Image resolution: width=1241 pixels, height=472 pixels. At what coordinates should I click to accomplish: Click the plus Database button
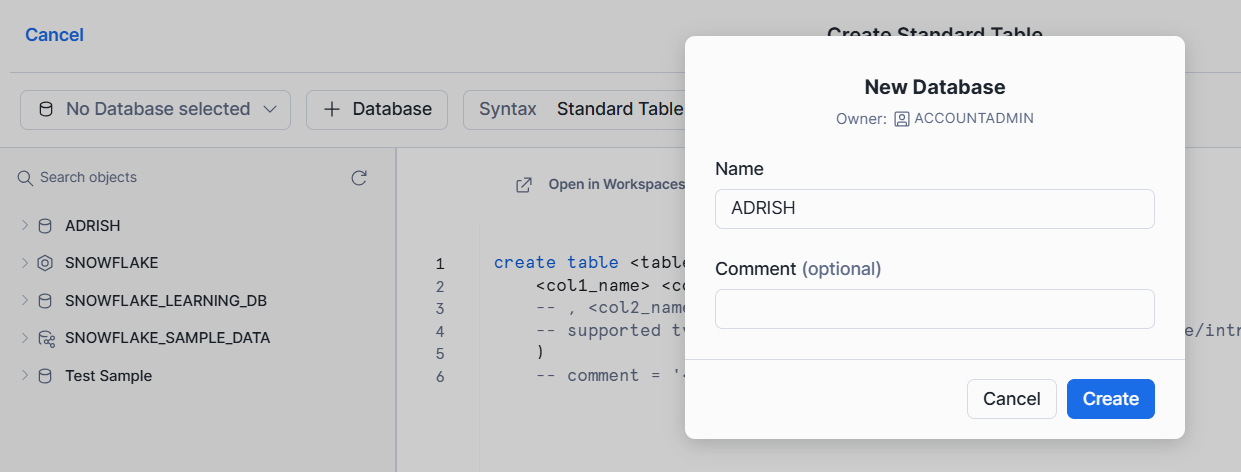pos(376,109)
